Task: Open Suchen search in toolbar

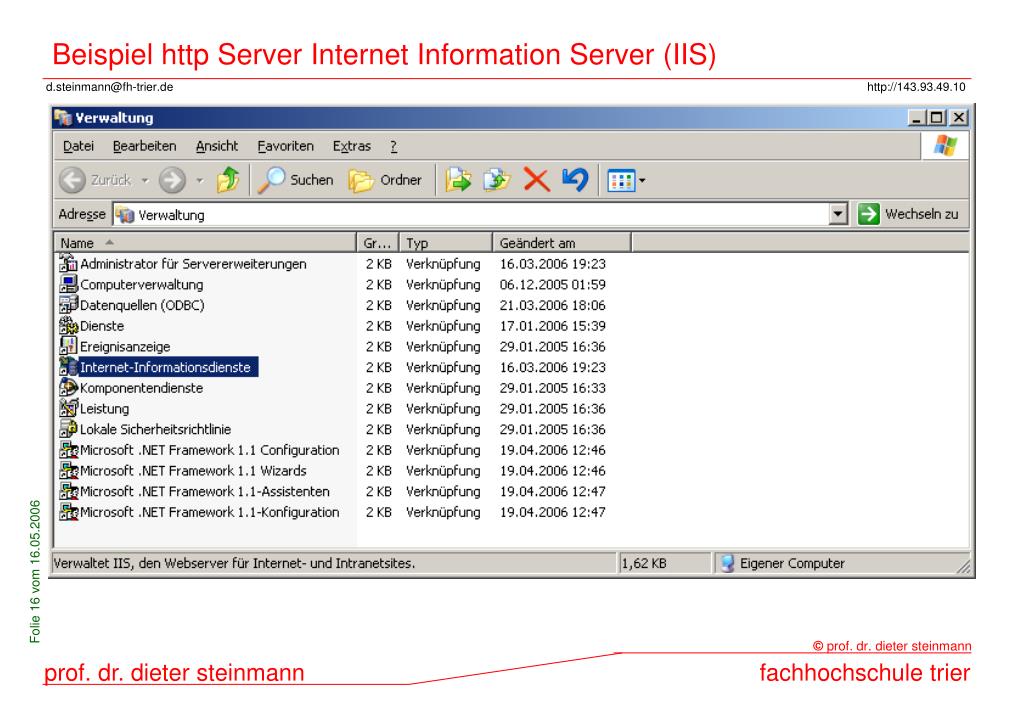Action: click(296, 179)
